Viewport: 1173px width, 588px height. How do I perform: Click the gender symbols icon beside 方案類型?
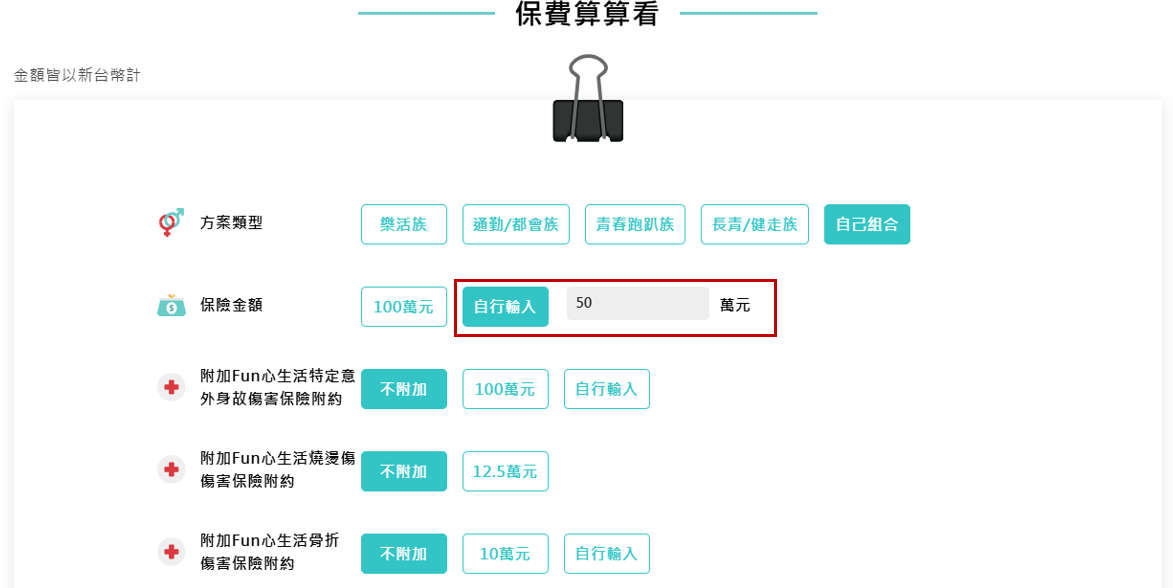(x=171, y=223)
